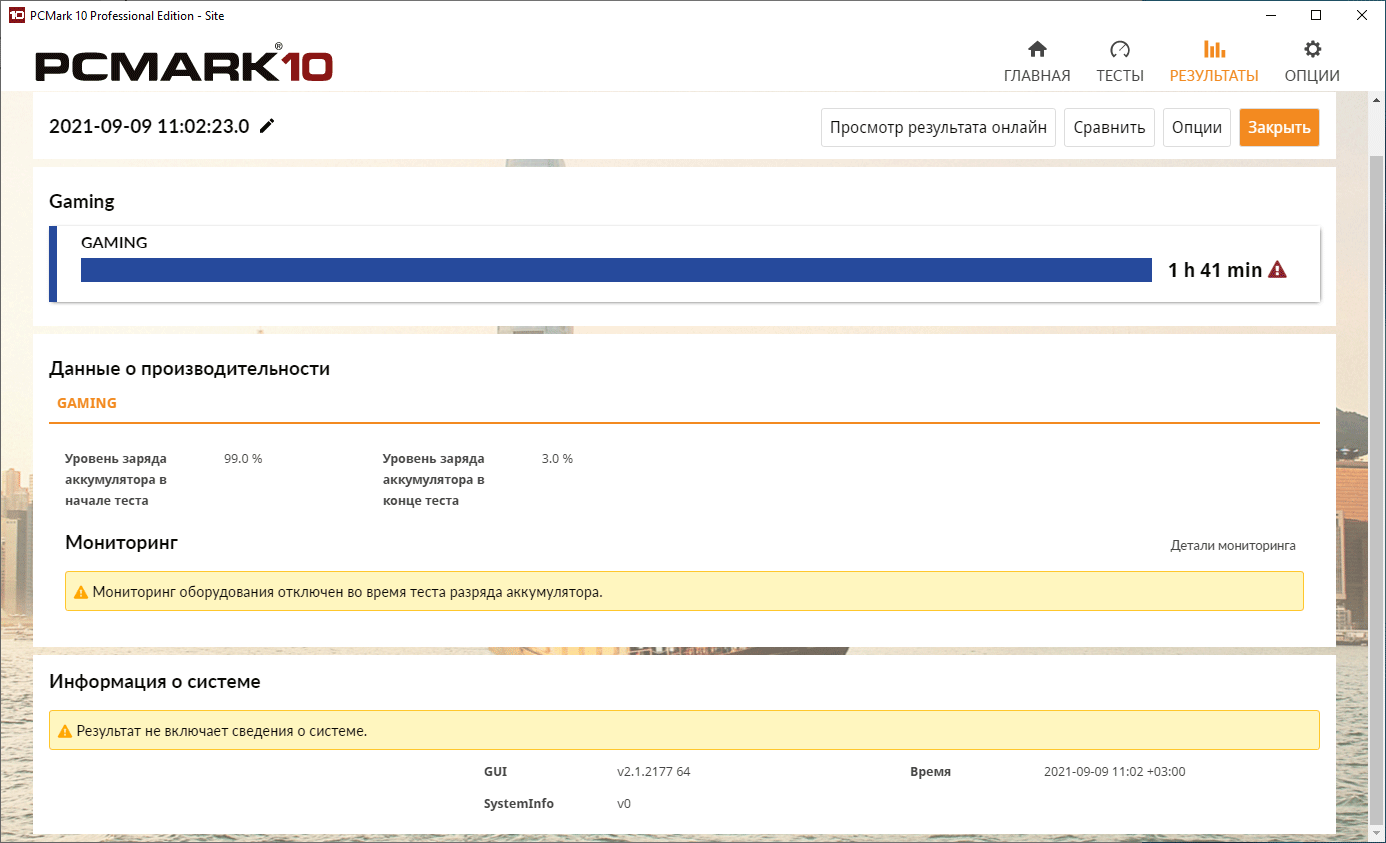Click Просмотр результата онлайн button
This screenshot has width=1386, height=843.
point(938,128)
